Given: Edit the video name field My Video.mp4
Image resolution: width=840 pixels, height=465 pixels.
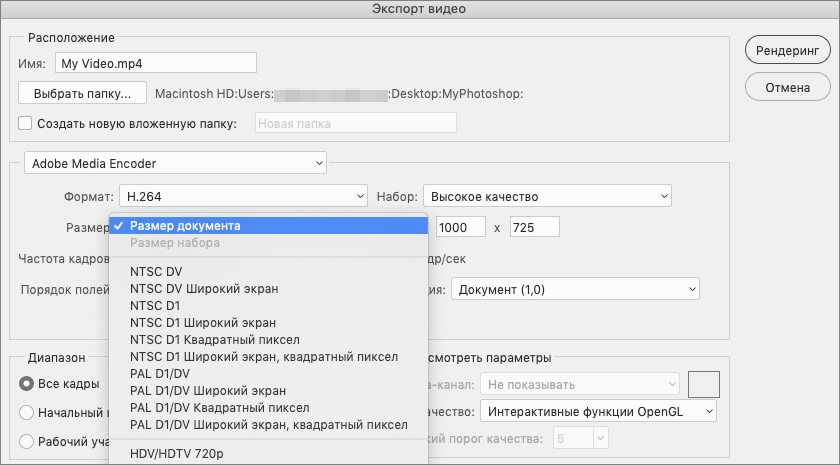Looking at the screenshot, I should click(x=156, y=62).
